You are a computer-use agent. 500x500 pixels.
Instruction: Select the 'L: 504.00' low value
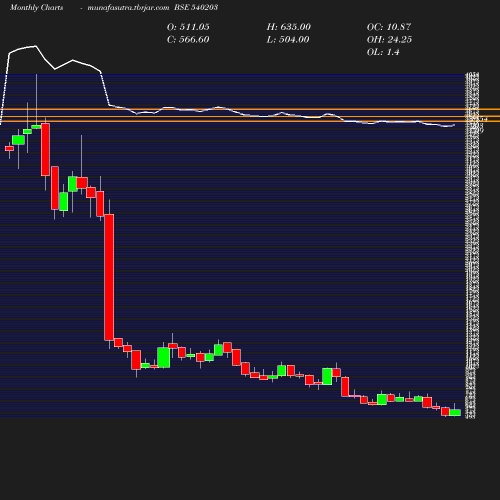tap(288, 39)
